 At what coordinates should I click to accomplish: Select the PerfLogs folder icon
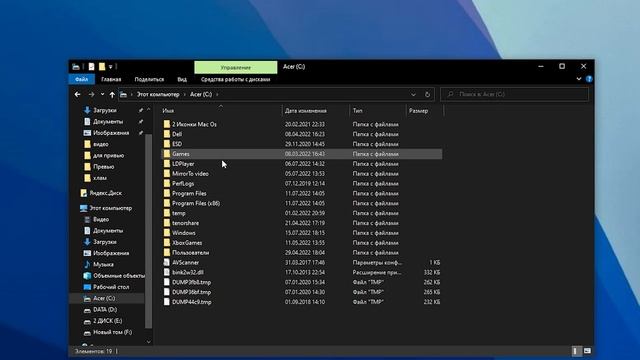point(167,183)
